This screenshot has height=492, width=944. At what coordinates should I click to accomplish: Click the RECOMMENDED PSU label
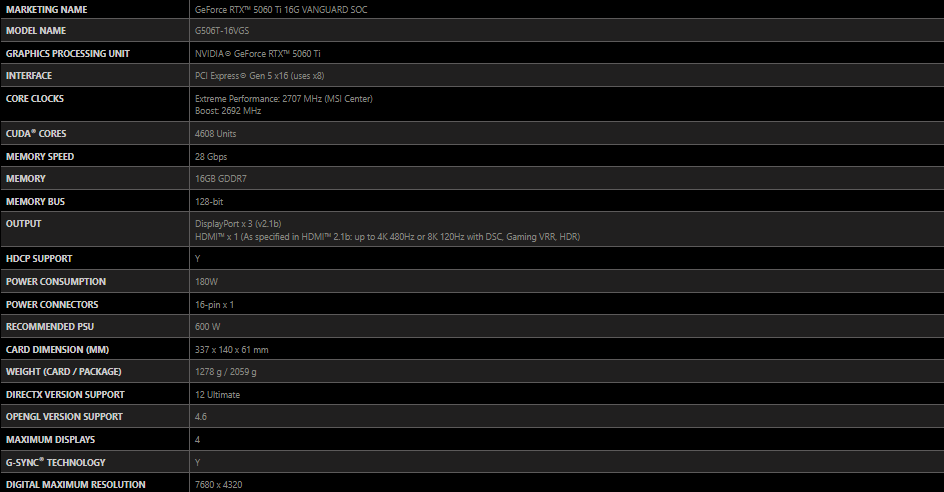click(x=50, y=327)
